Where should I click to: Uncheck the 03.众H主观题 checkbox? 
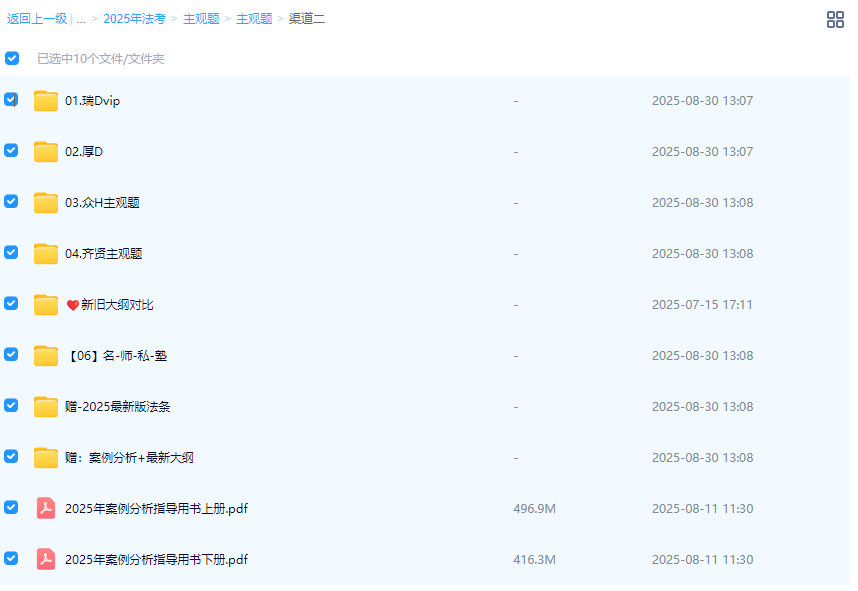click(11, 201)
